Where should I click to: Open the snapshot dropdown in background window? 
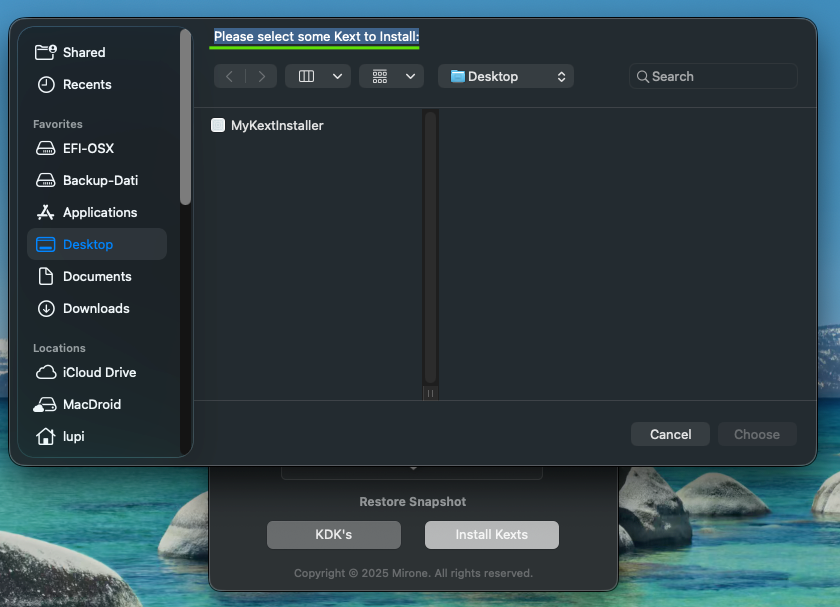[x=412, y=472]
